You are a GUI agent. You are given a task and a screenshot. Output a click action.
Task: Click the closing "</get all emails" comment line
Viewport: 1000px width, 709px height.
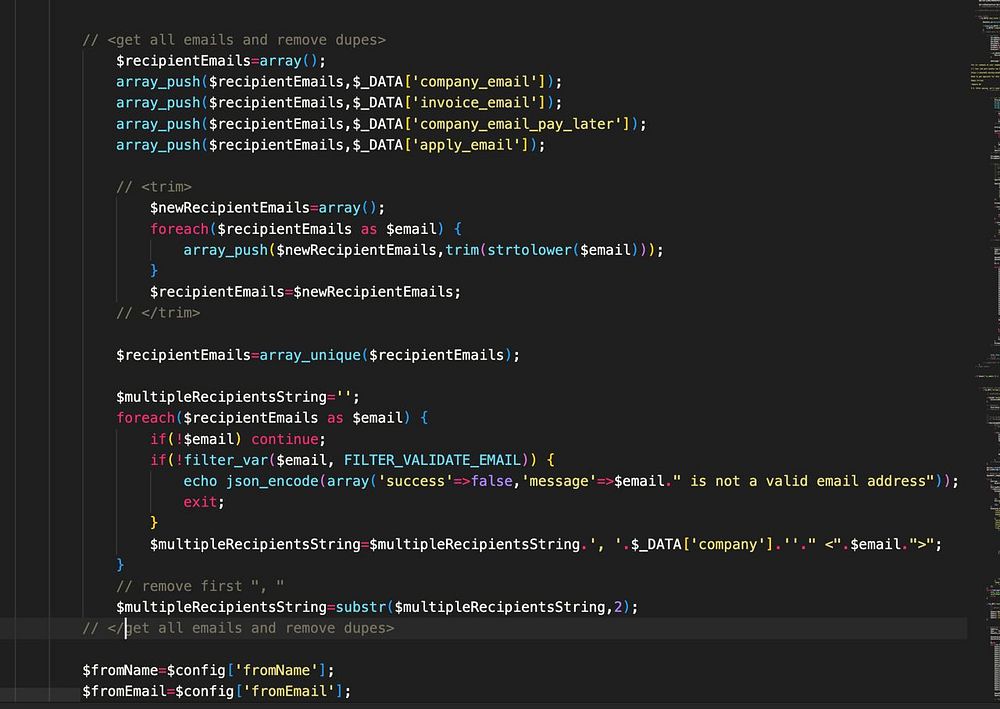click(x=238, y=628)
